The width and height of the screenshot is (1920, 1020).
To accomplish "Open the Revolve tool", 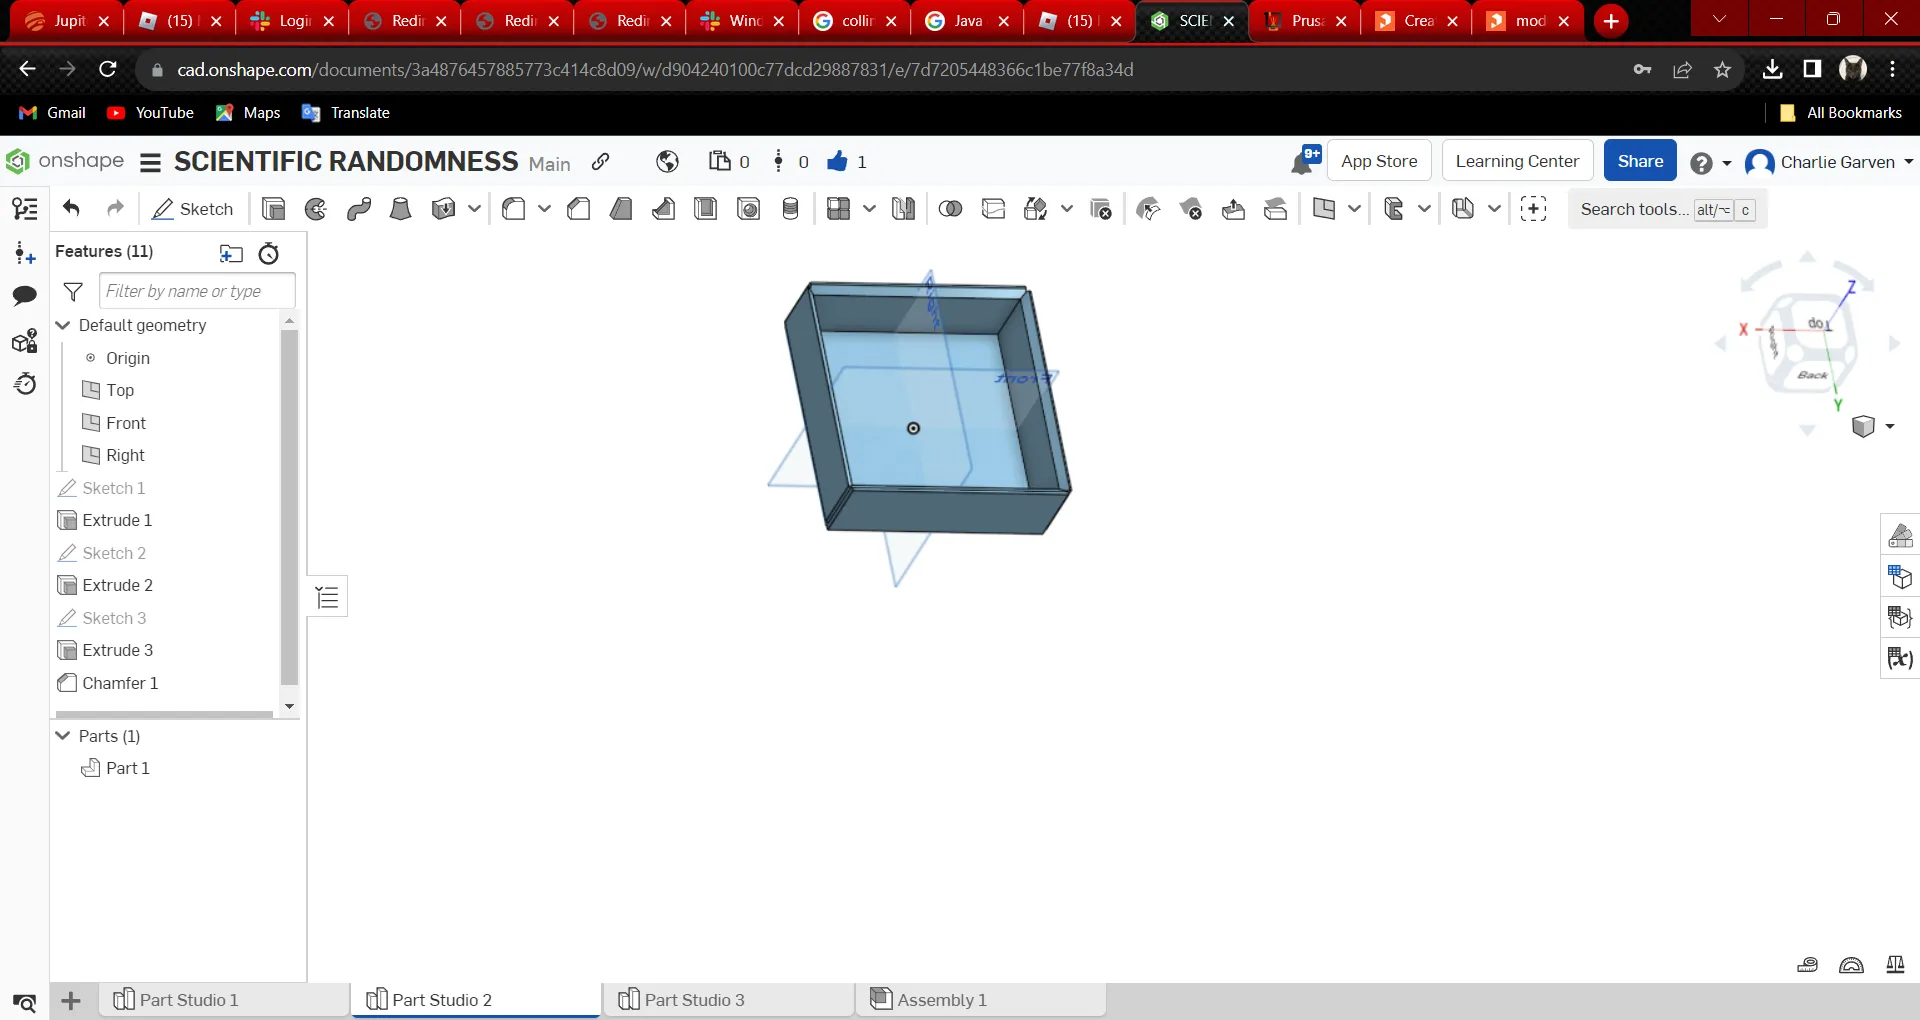I will (315, 209).
